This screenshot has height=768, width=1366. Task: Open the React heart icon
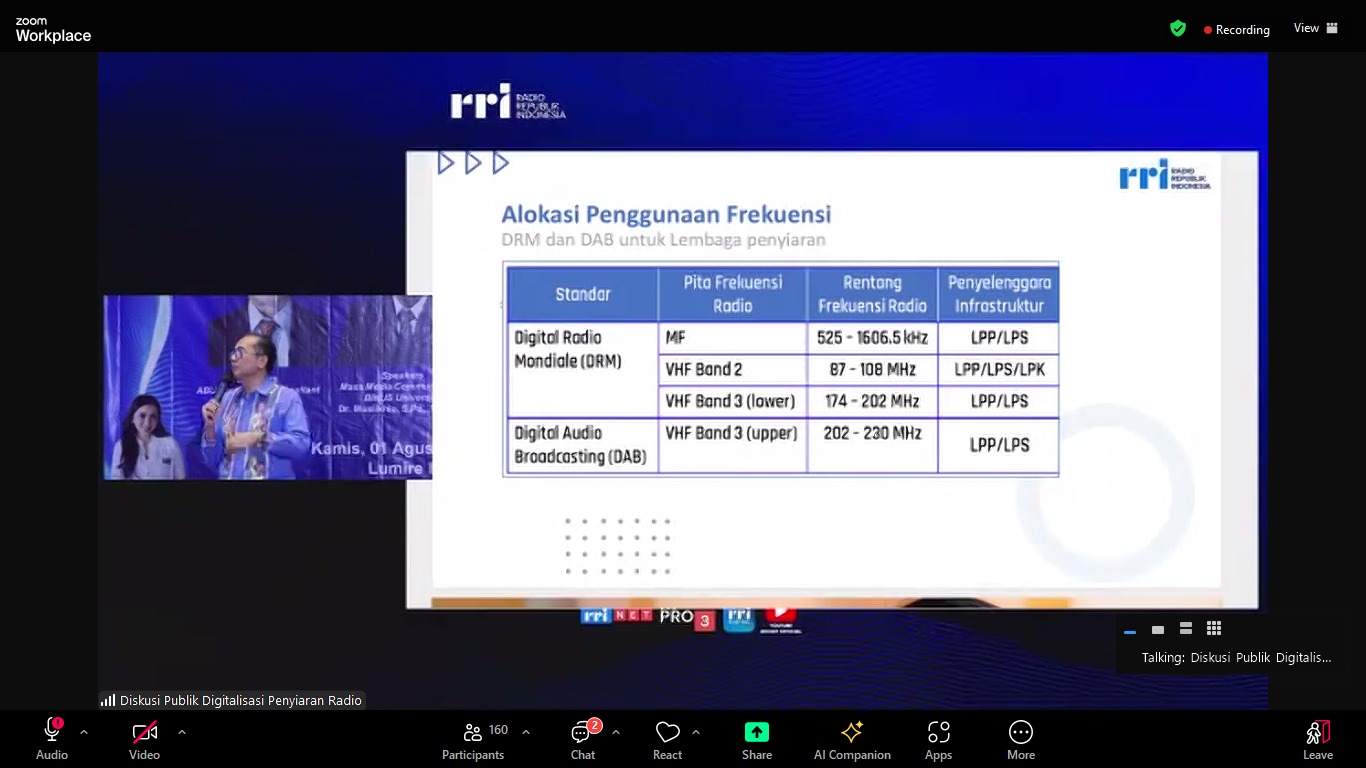click(667, 739)
